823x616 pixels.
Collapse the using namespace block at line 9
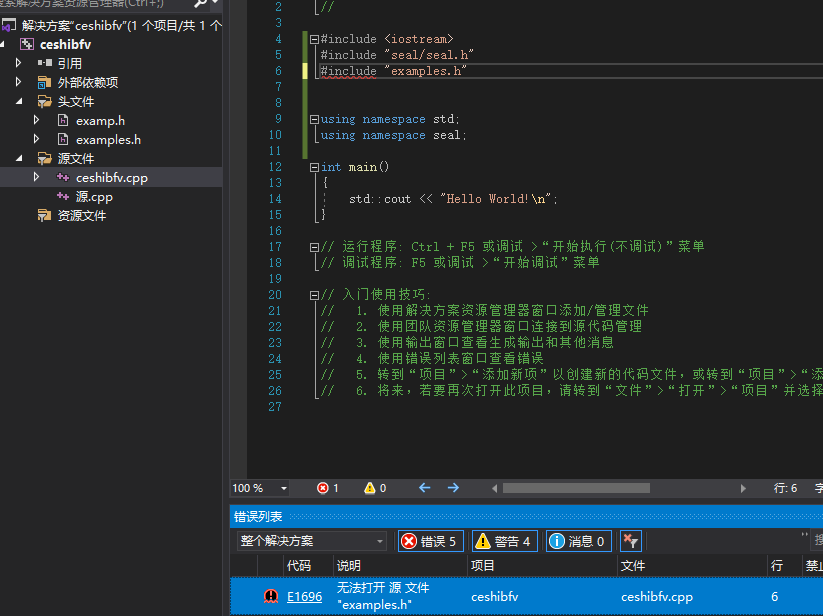click(314, 120)
